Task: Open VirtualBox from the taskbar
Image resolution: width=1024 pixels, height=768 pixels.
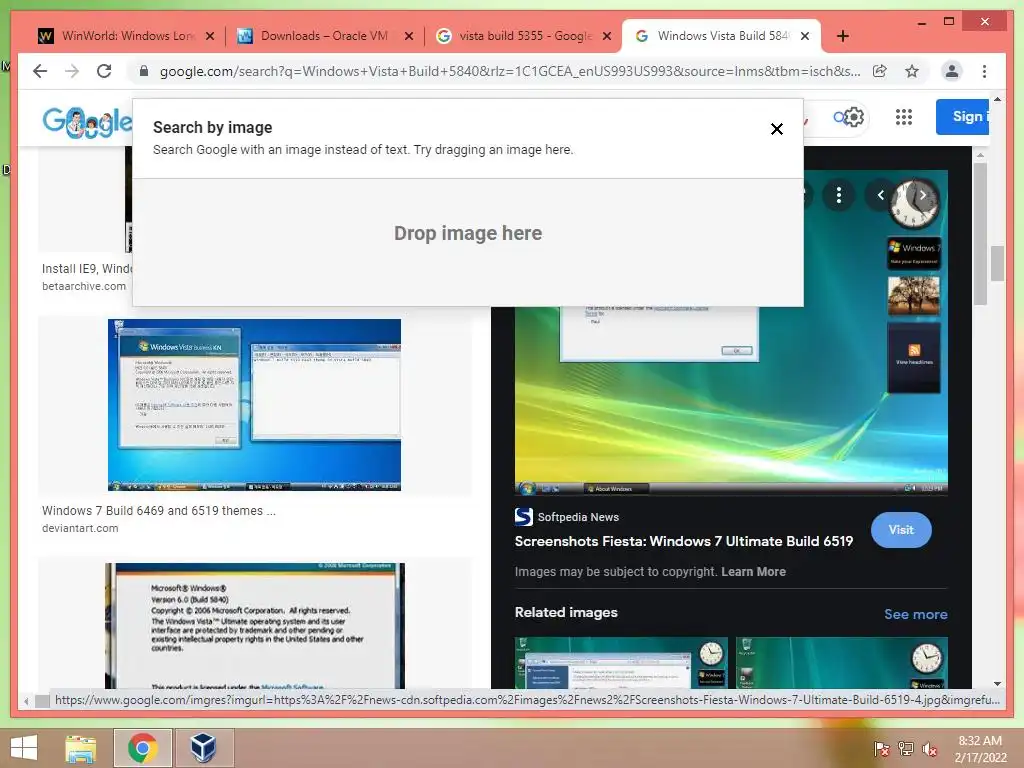Action: click(203, 748)
